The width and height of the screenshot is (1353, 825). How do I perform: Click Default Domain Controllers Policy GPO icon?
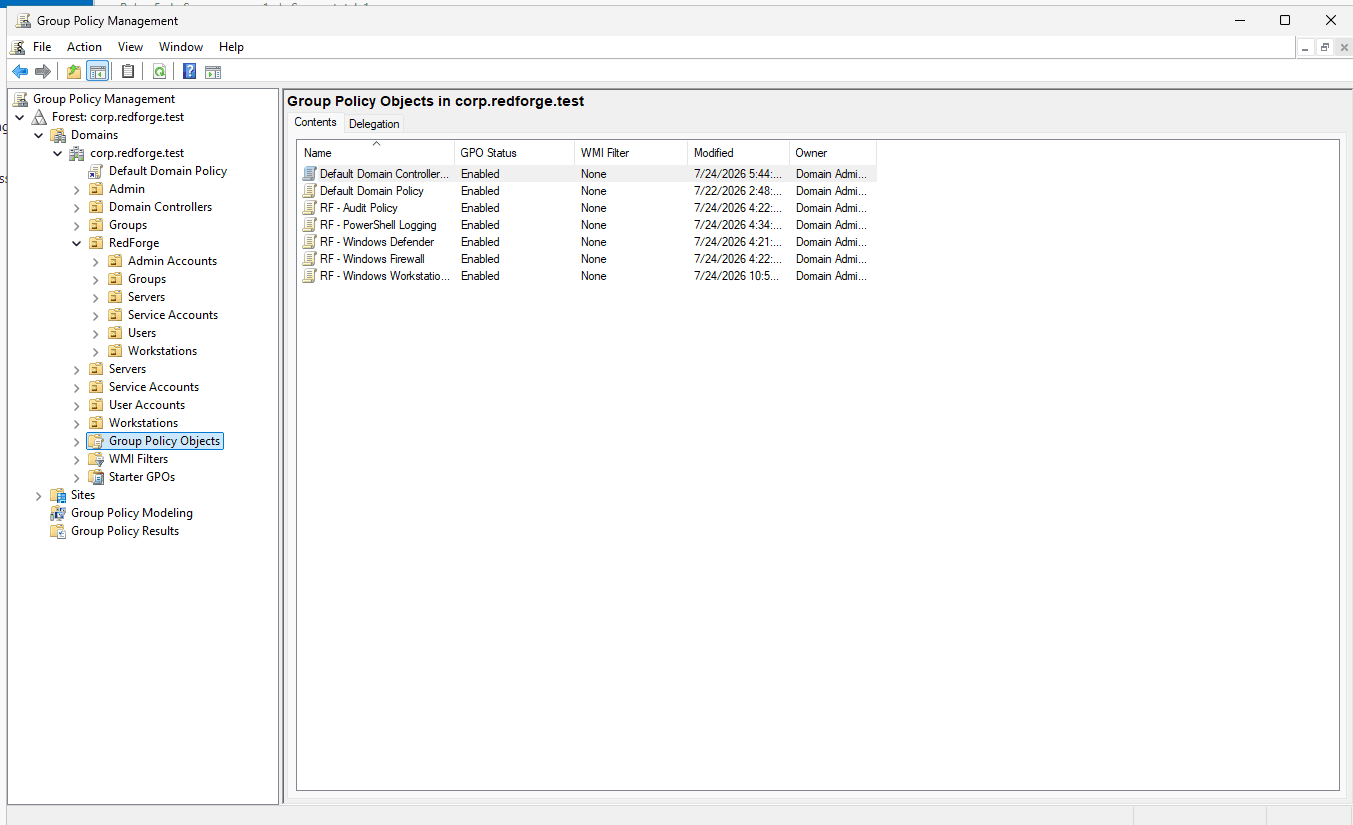tap(310, 174)
